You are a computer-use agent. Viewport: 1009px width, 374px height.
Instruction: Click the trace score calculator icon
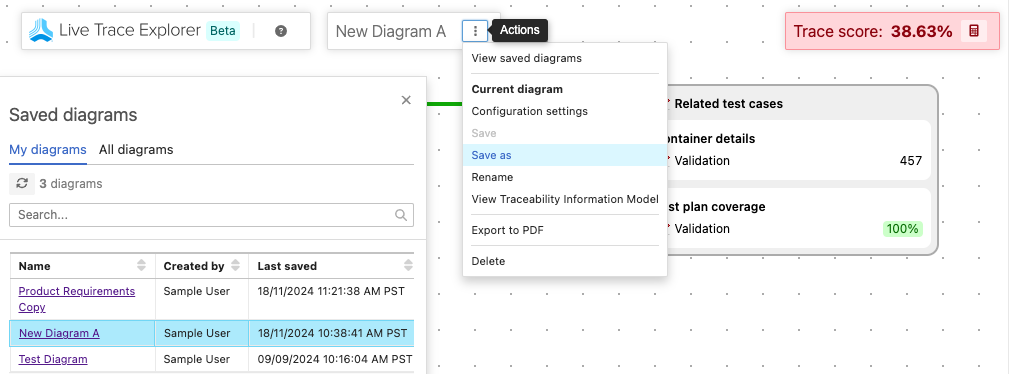click(x=974, y=31)
